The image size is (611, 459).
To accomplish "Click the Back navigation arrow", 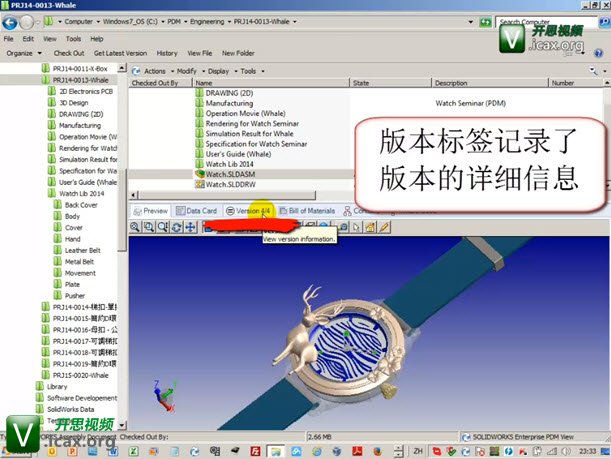I will (x=10, y=23).
